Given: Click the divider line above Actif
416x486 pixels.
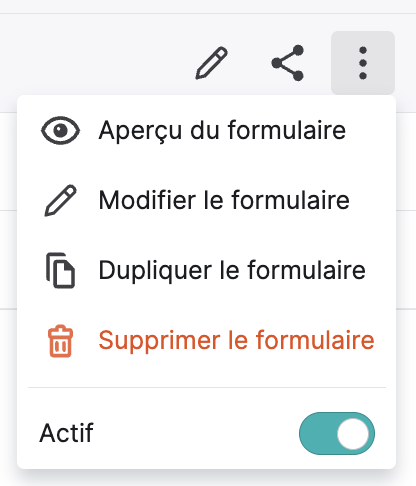Looking at the screenshot, I should [207, 388].
